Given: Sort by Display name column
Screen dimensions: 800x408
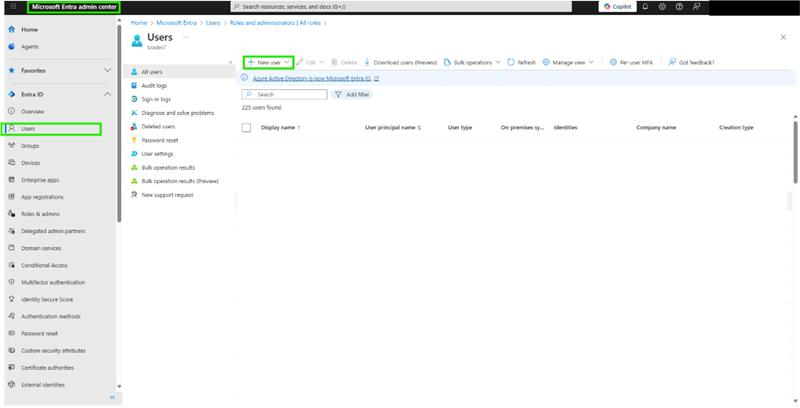Looking at the screenshot, I should pos(281,128).
